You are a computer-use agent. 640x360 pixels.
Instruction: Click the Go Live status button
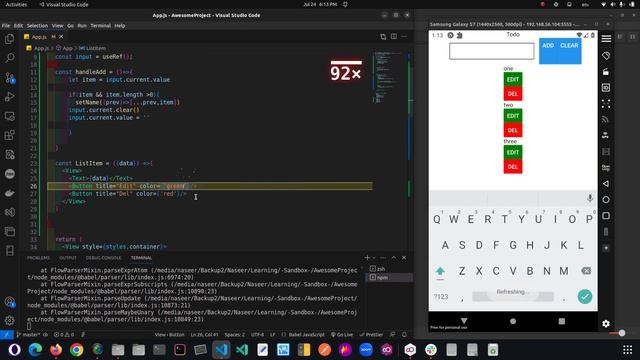pyautogui.click(x=342, y=335)
